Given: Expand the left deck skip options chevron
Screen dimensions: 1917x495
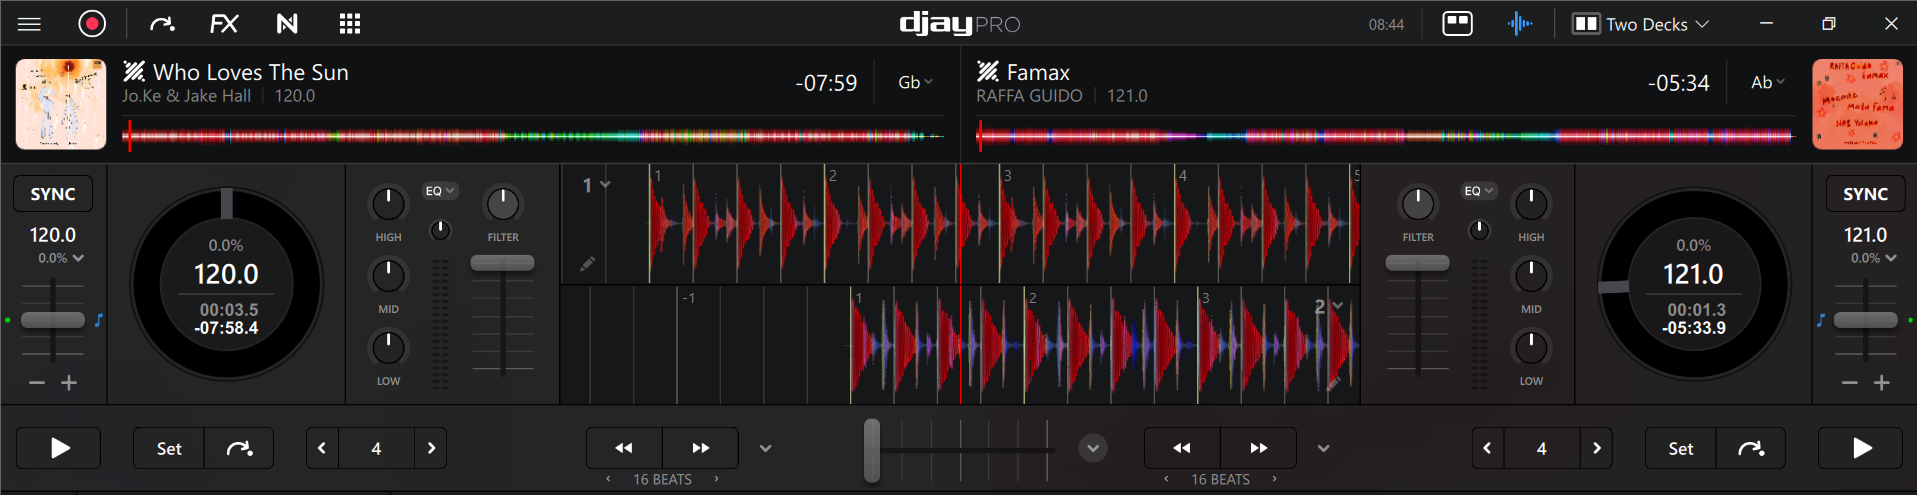Looking at the screenshot, I should (766, 449).
